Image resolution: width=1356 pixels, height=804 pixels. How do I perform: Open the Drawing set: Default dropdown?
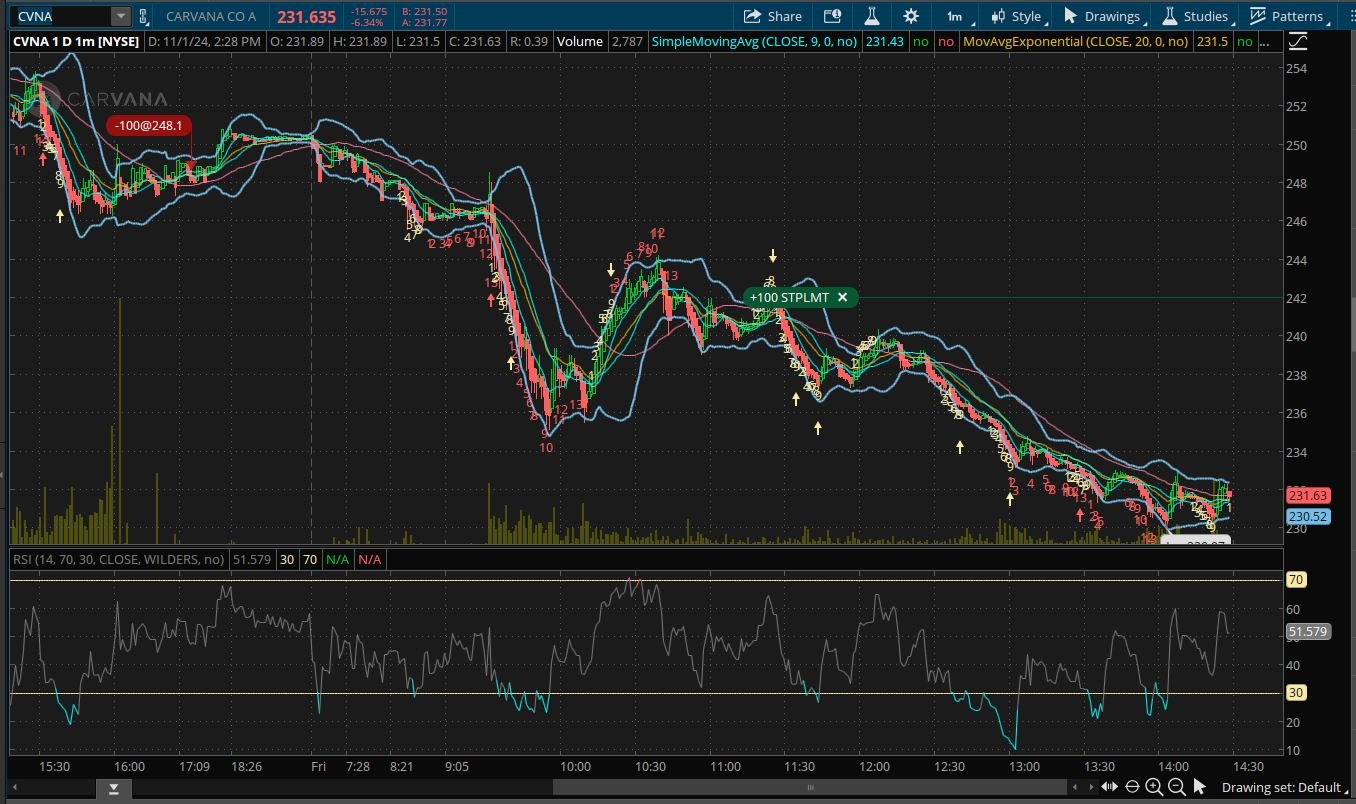pyautogui.click(x=1283, y=787)
